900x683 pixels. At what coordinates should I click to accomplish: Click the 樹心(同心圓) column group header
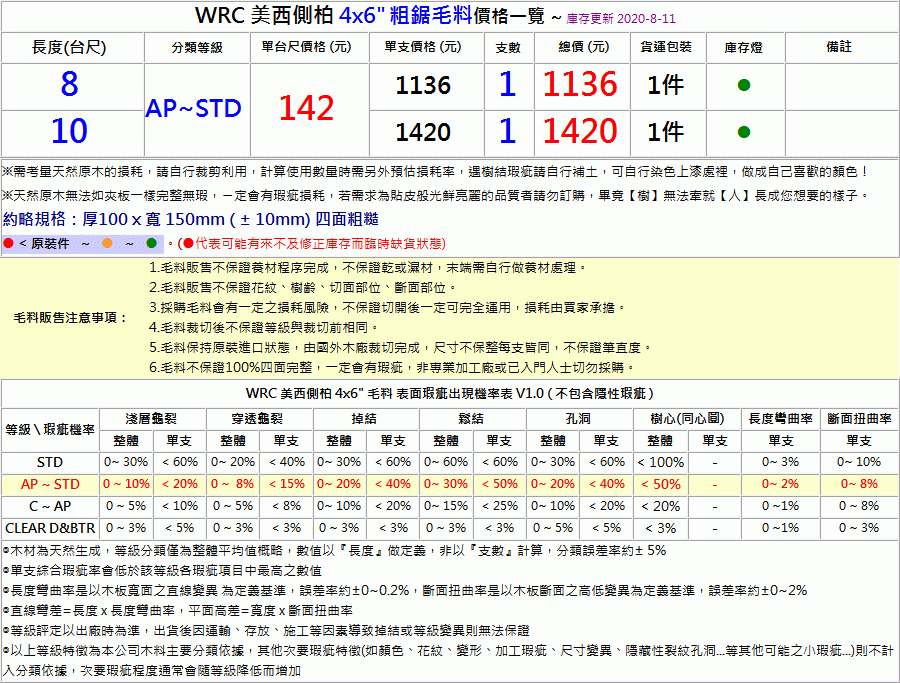pos(687,419)
